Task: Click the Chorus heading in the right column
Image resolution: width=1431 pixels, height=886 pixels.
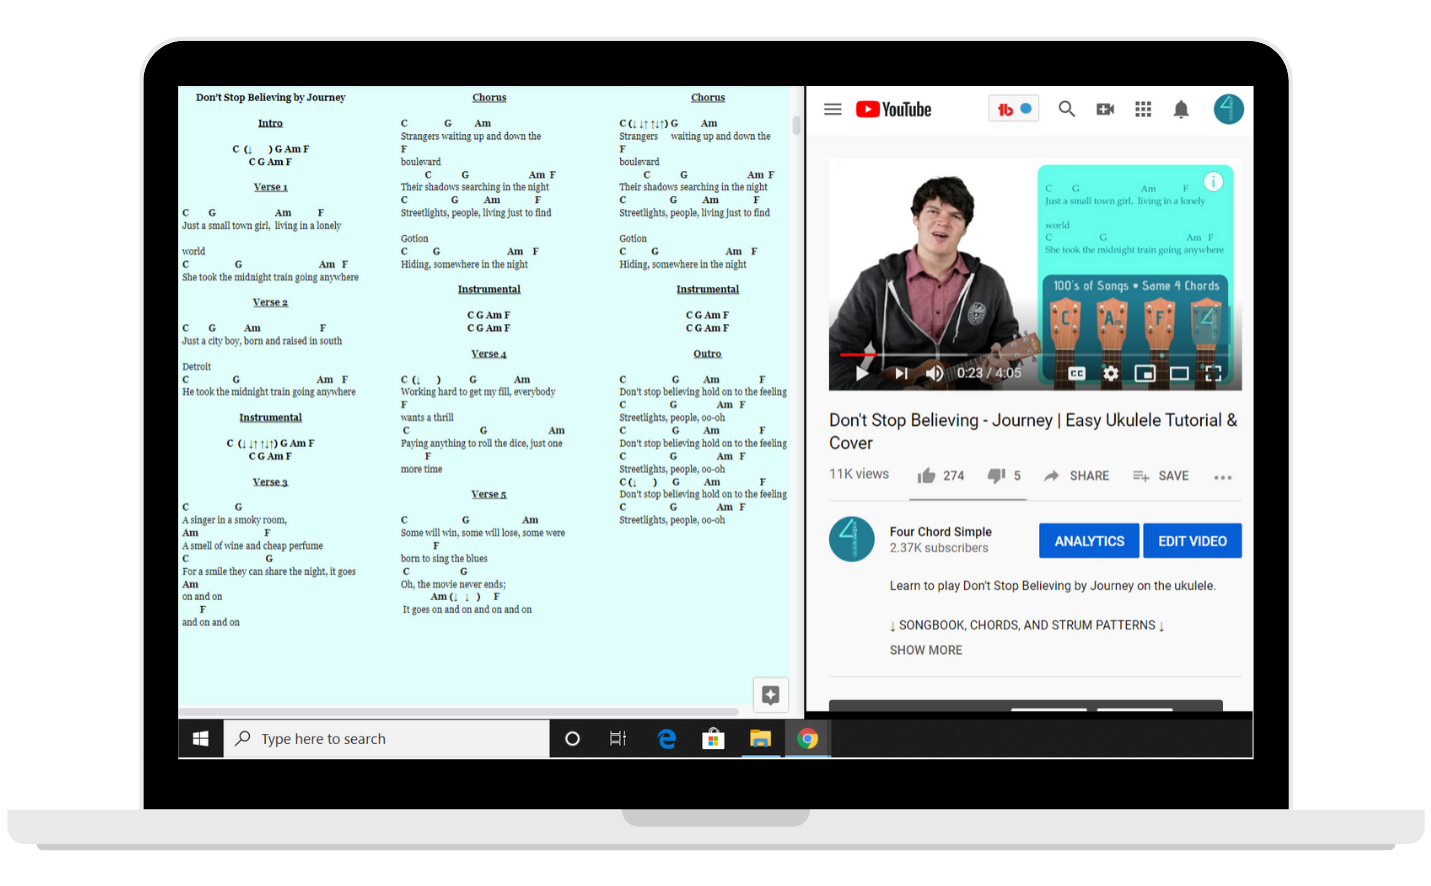Action: (708, 97)
